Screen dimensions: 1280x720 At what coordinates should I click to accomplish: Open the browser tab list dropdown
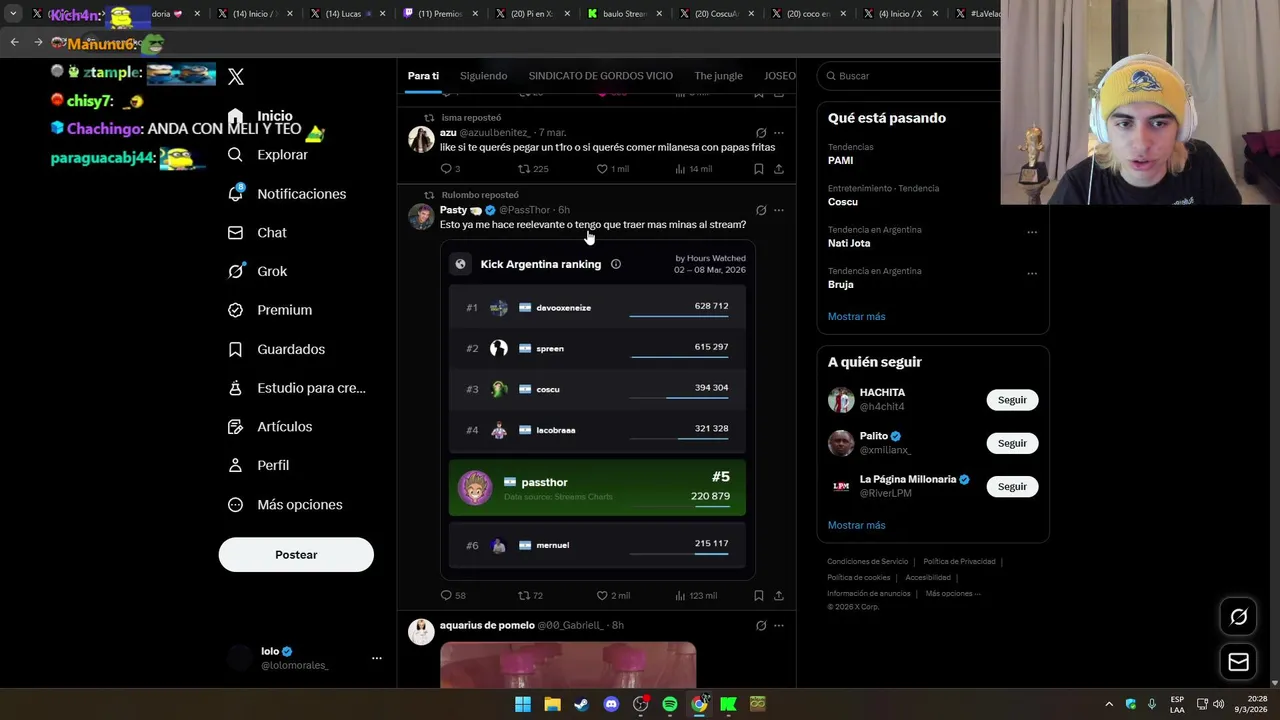(x=13, y=14)
